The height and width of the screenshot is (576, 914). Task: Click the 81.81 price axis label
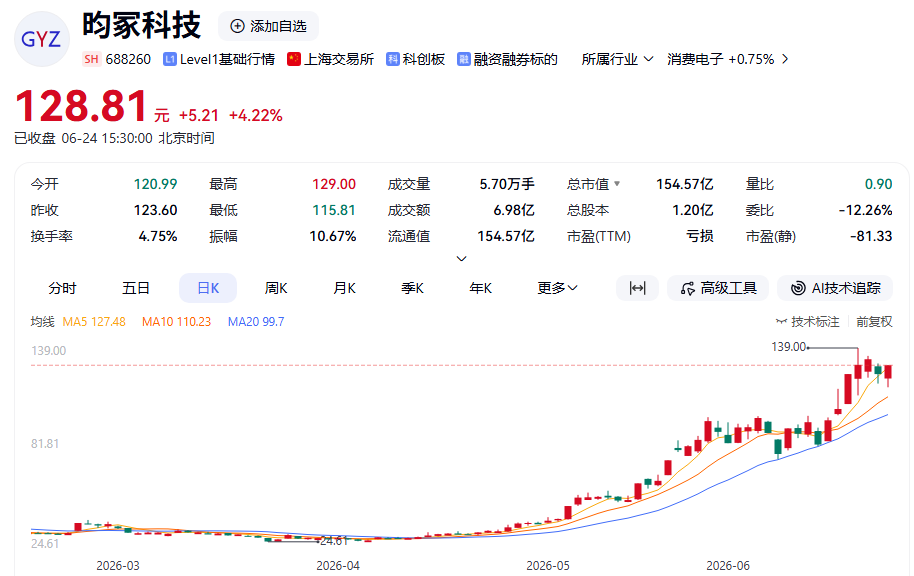pyautogui.click(x=45, y=444)
